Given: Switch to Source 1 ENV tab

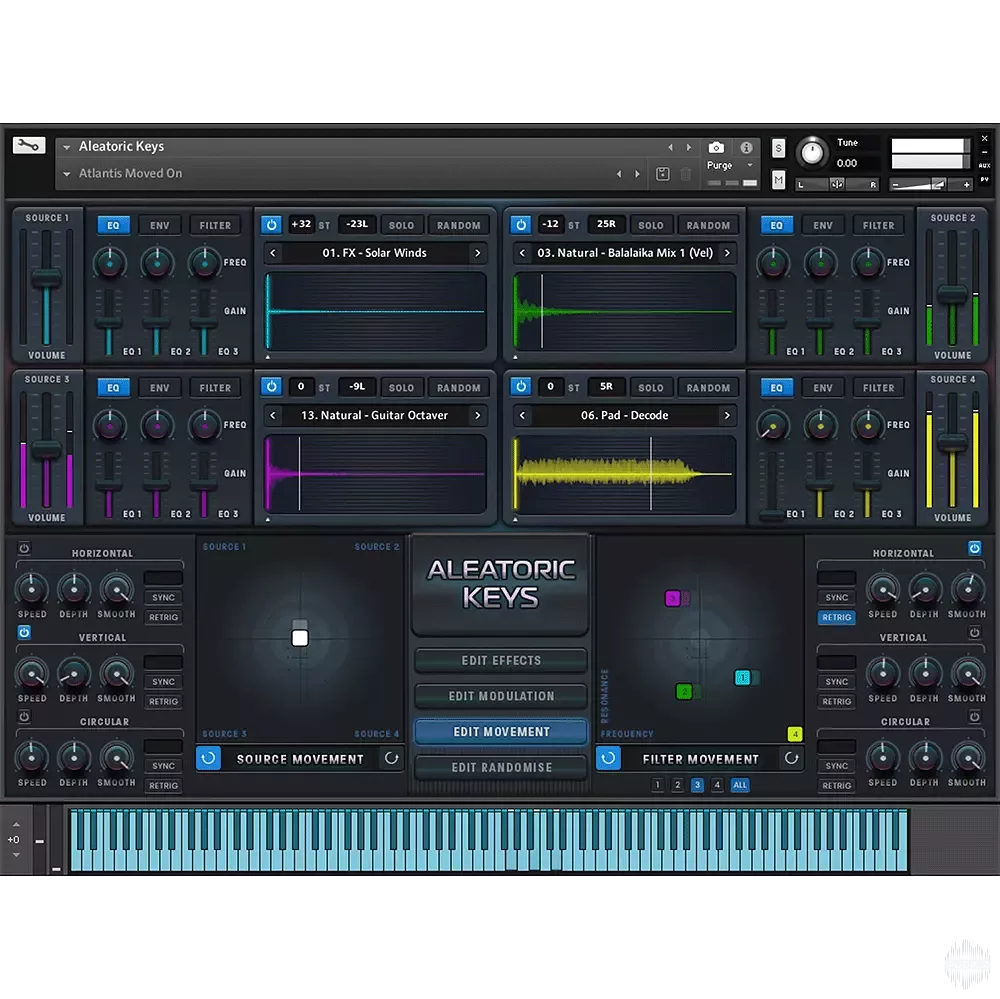Looking at the screenshot, I should click(x=160, y=226).
